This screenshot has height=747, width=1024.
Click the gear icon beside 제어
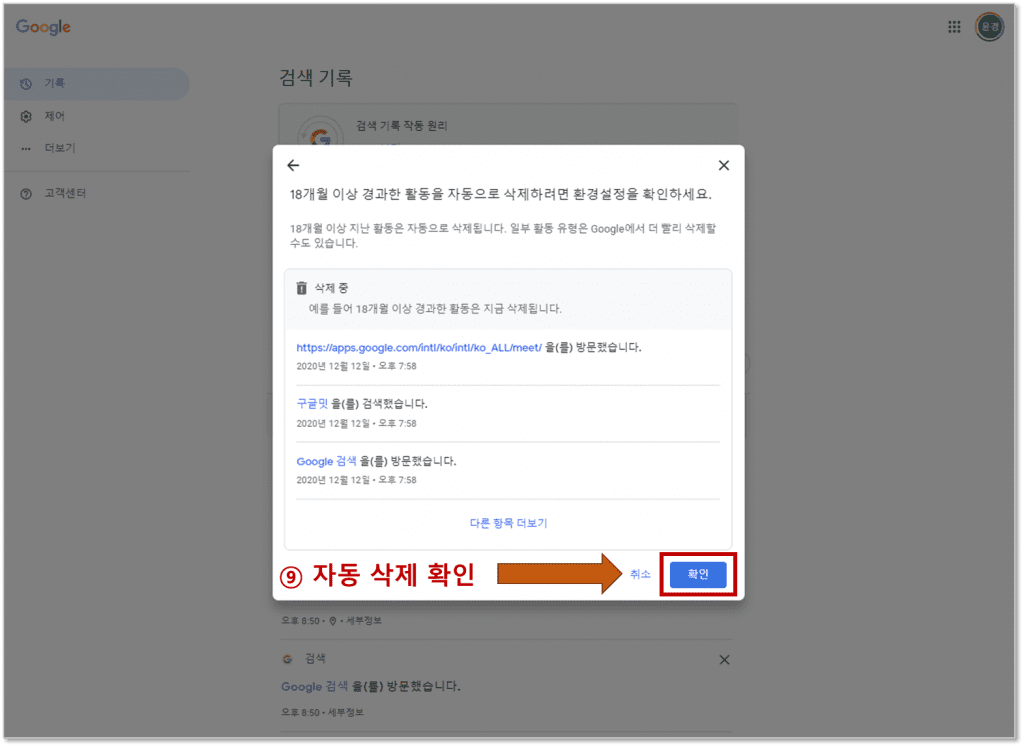[26, 116]
